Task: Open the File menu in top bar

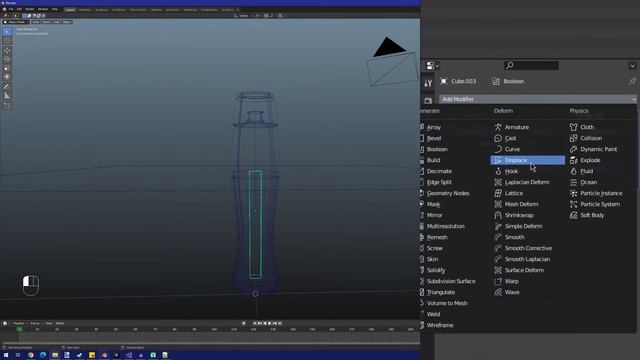Action: pos(11,9)
